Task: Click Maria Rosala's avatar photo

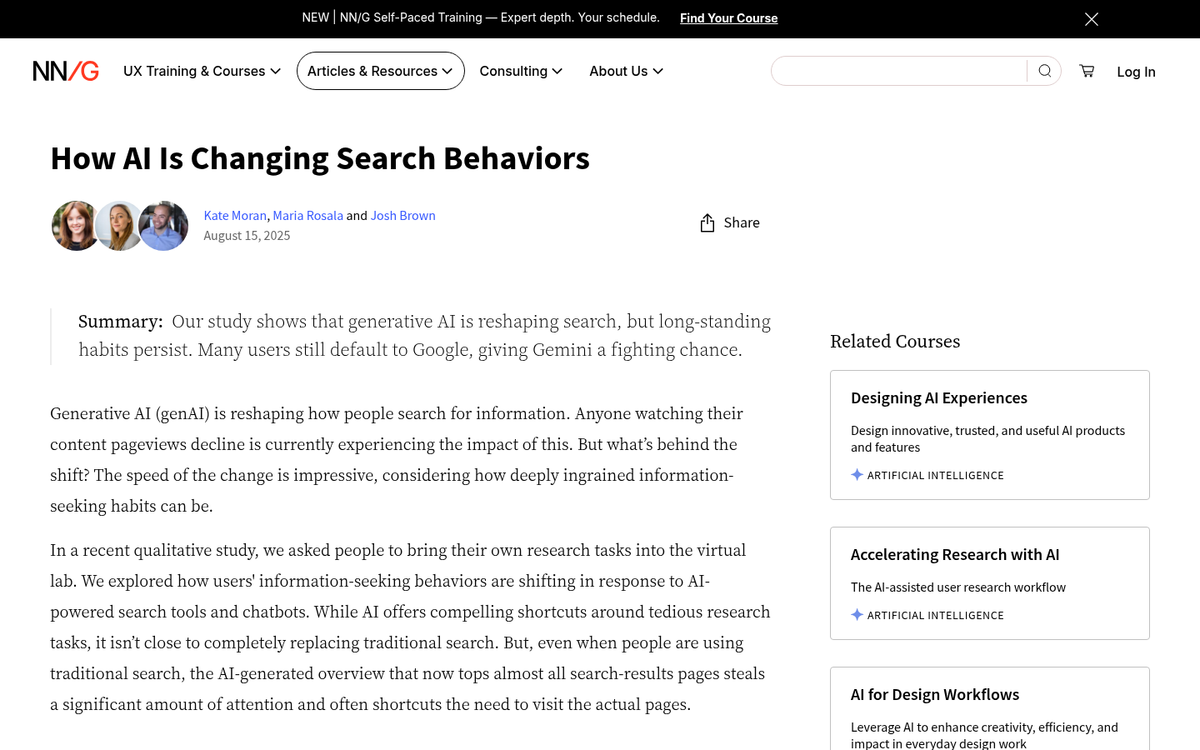Action: click(120, 226)
